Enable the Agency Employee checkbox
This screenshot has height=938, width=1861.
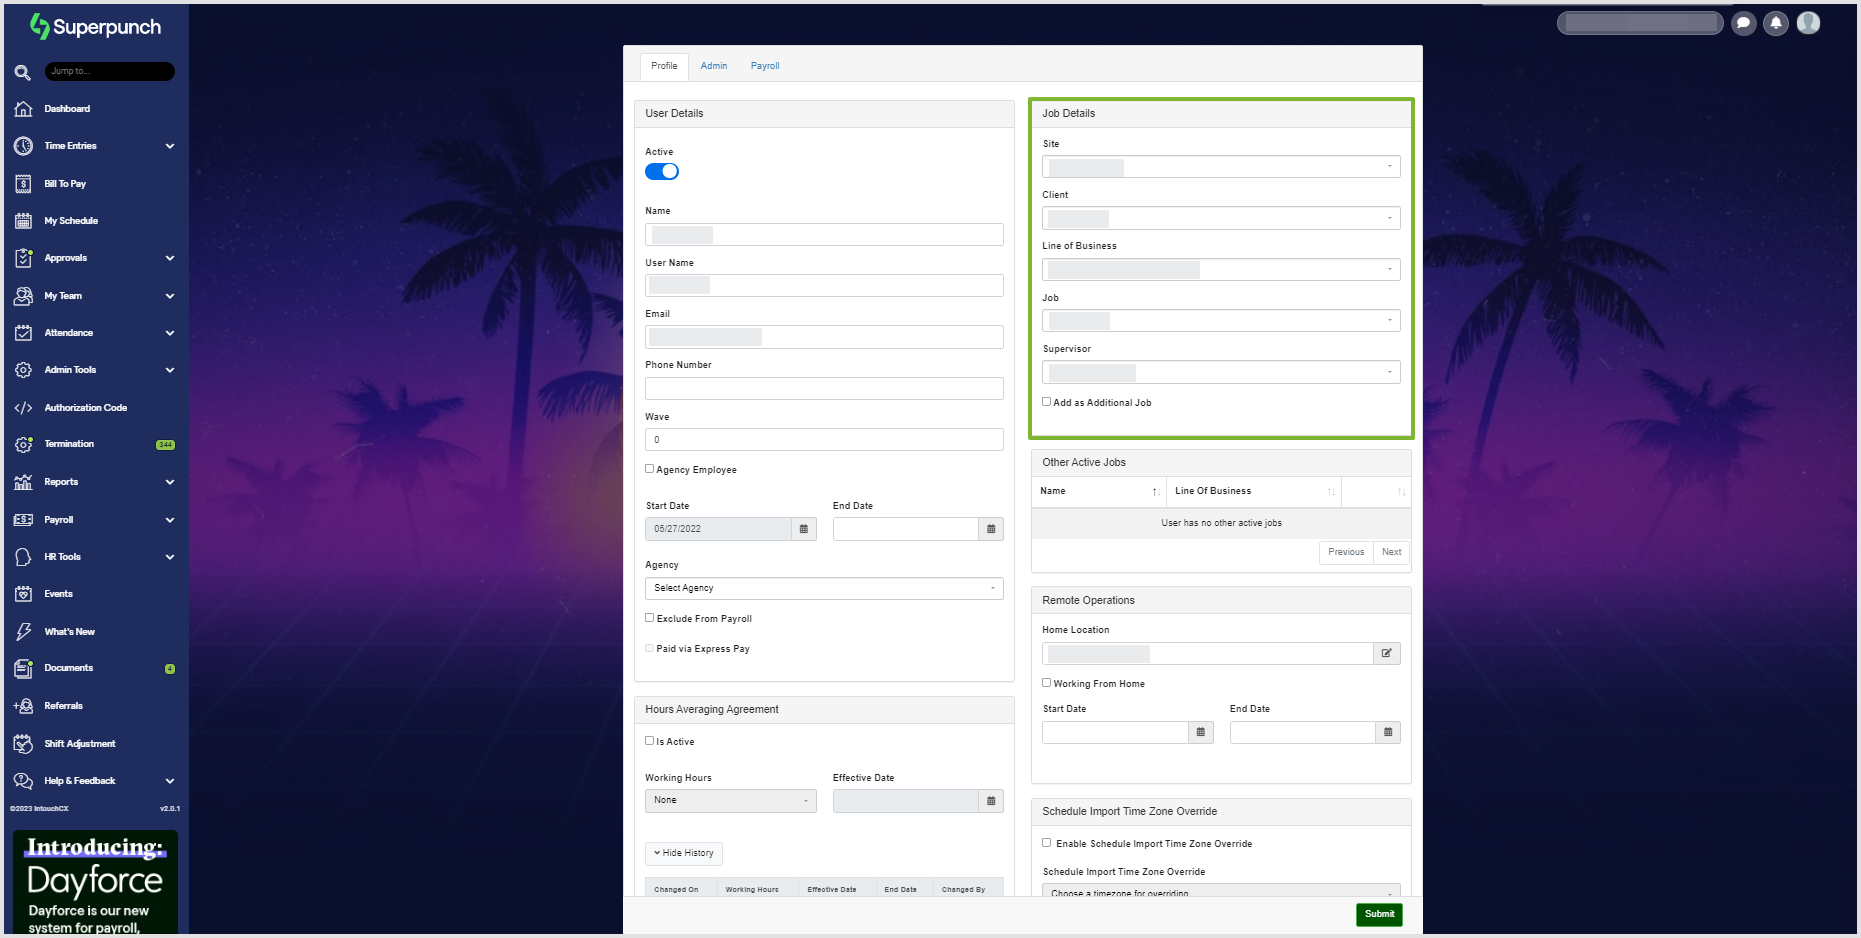click(x=649, y=468)
